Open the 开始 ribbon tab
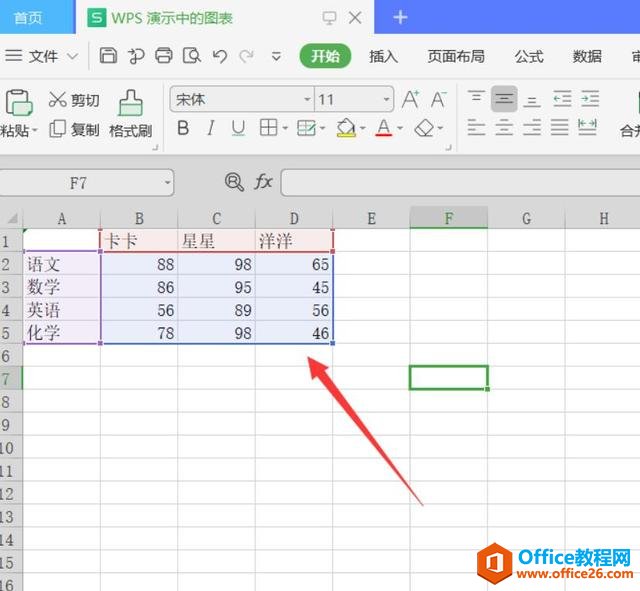 [x=325, y=56]
